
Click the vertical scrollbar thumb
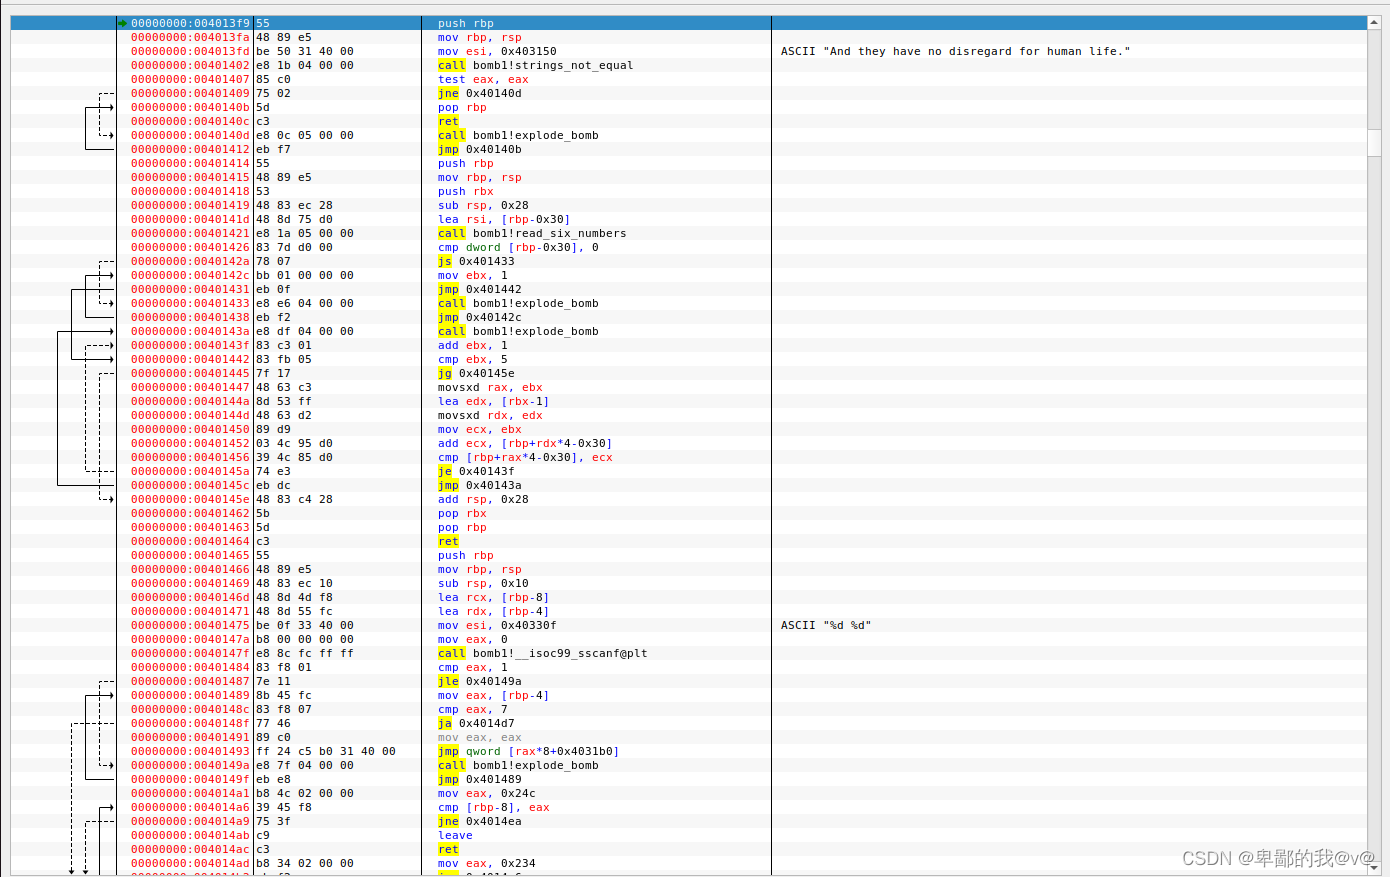(1374, 142)
